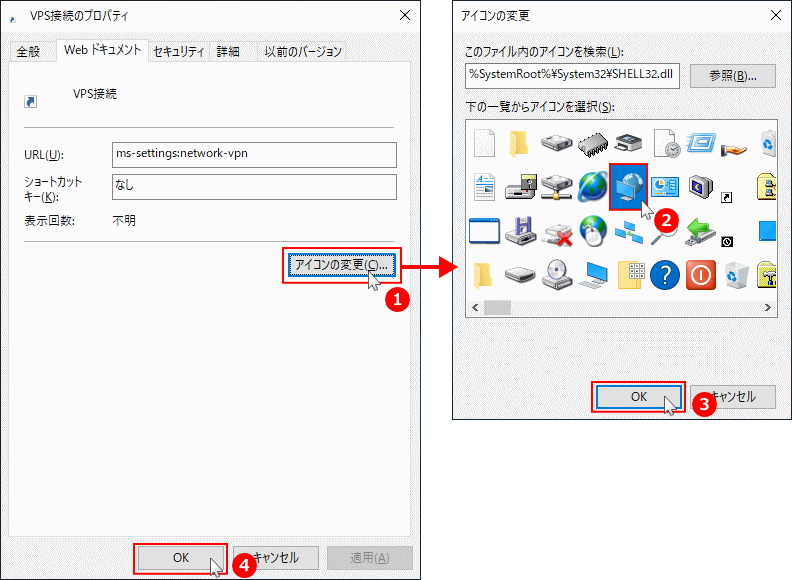Select the document with clock icon
Viewport: 792px width, 580px height.
[x=666, y=143]
